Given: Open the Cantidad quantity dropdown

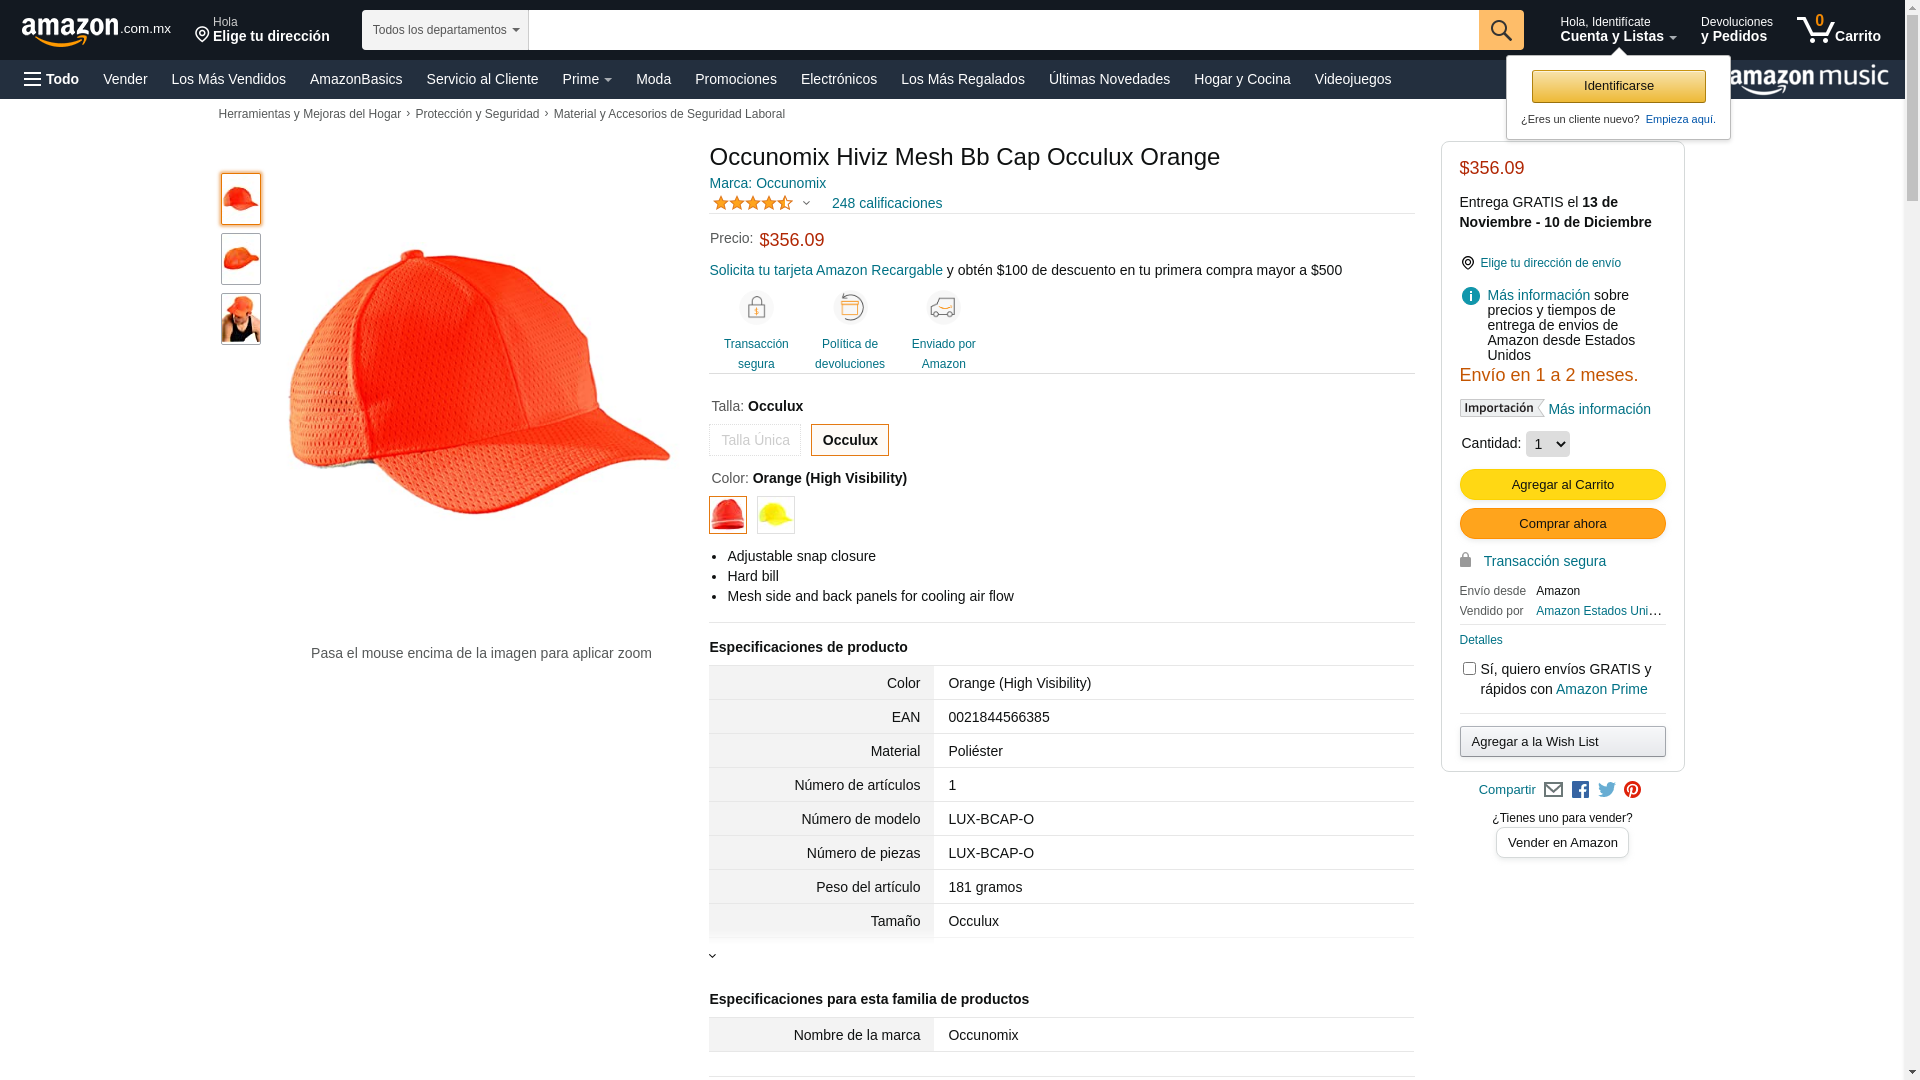Looking at the screenshot, I should click(1547, 444).
